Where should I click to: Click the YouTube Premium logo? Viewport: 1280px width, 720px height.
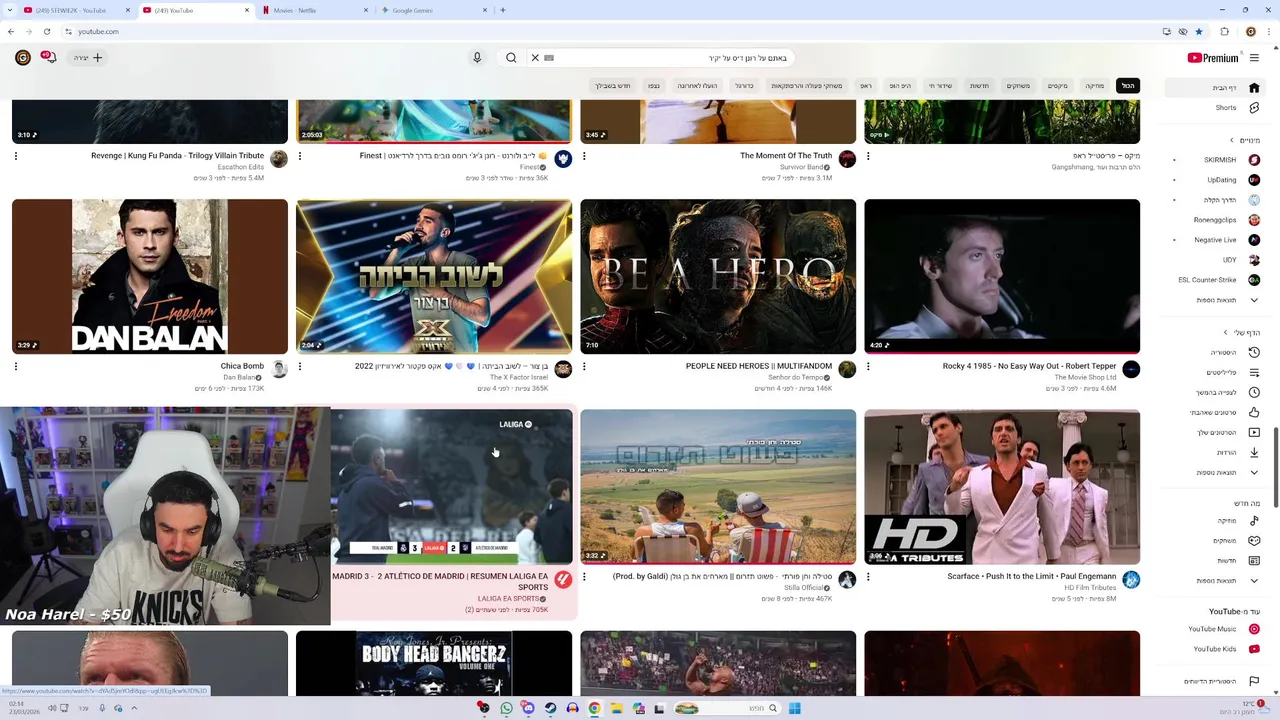coord(1213,58)
